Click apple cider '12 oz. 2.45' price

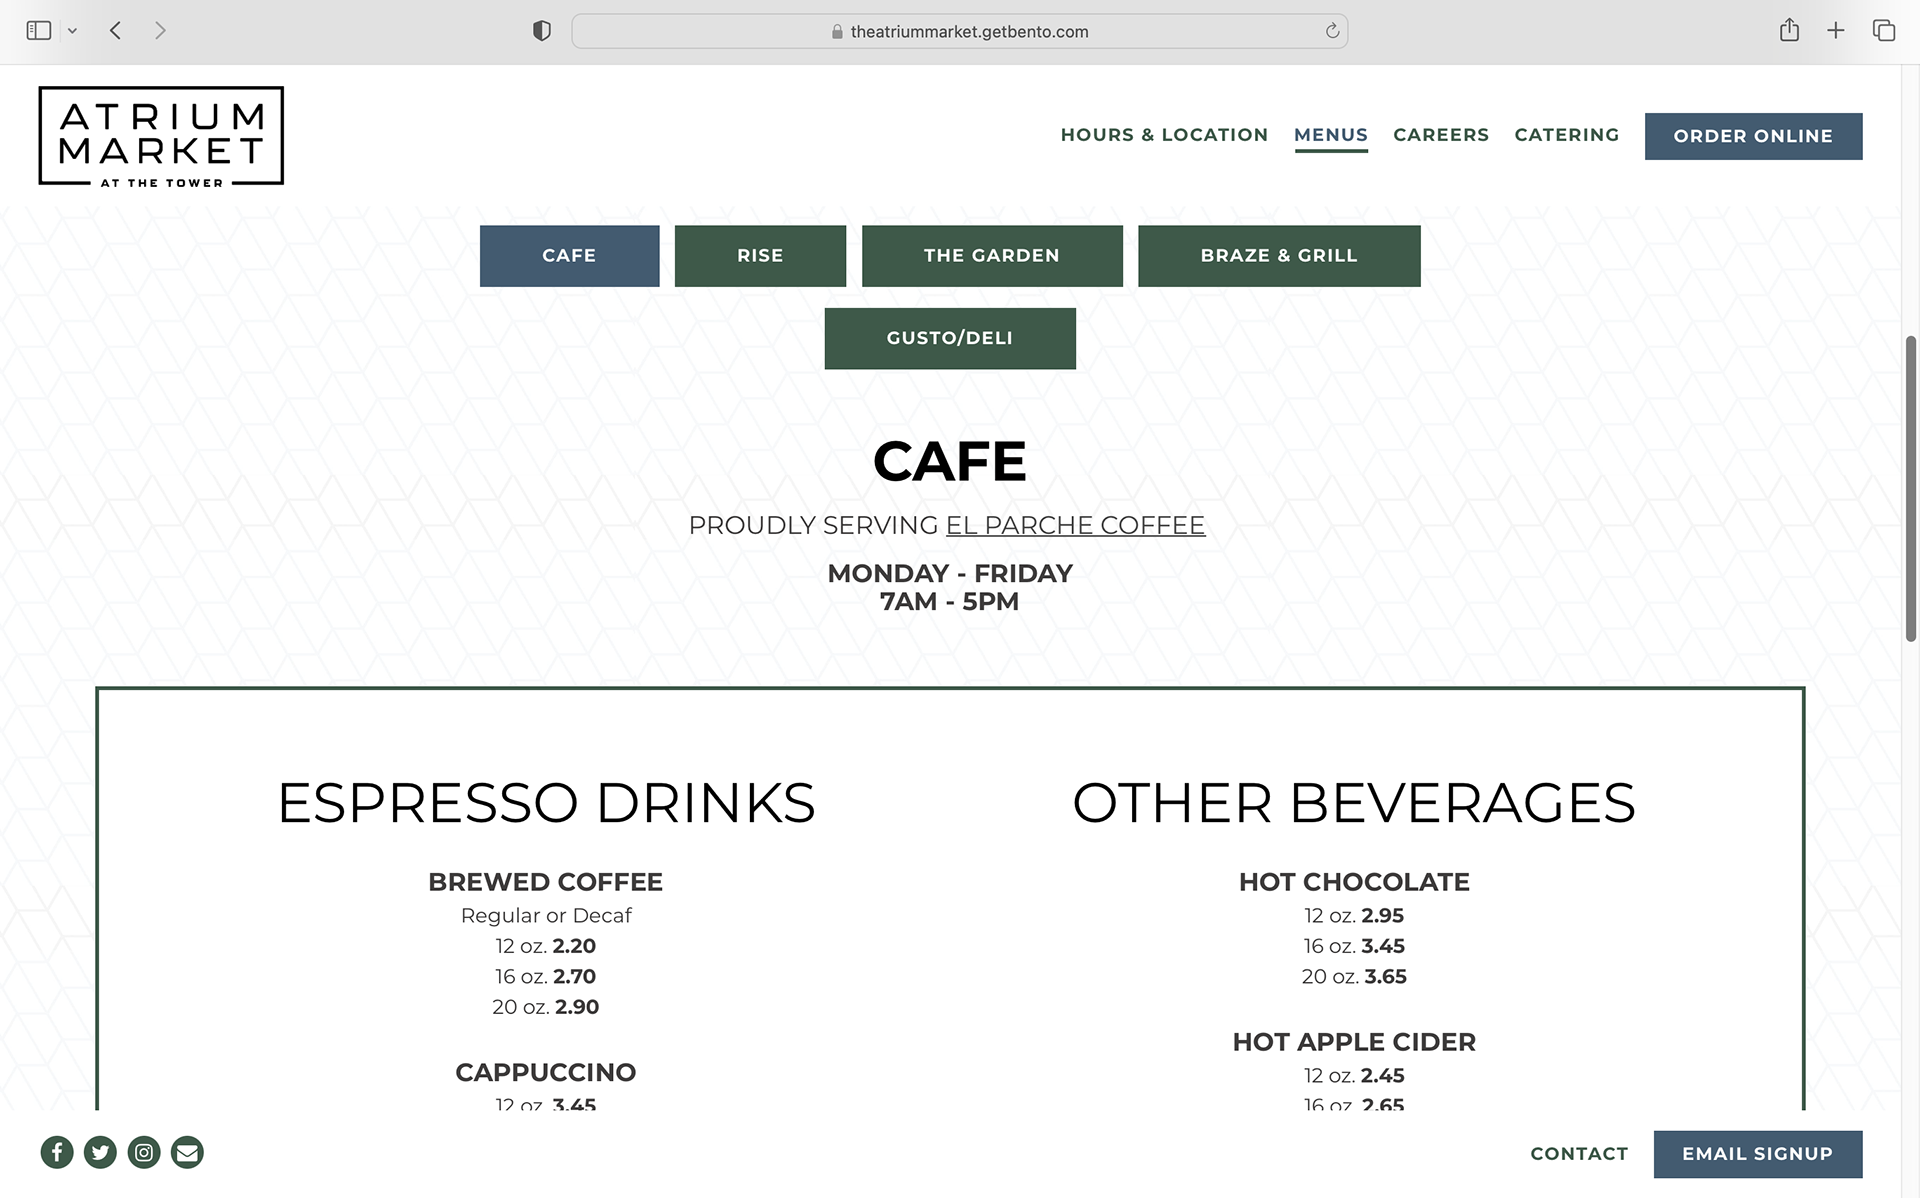[x=1354, y=1075]
